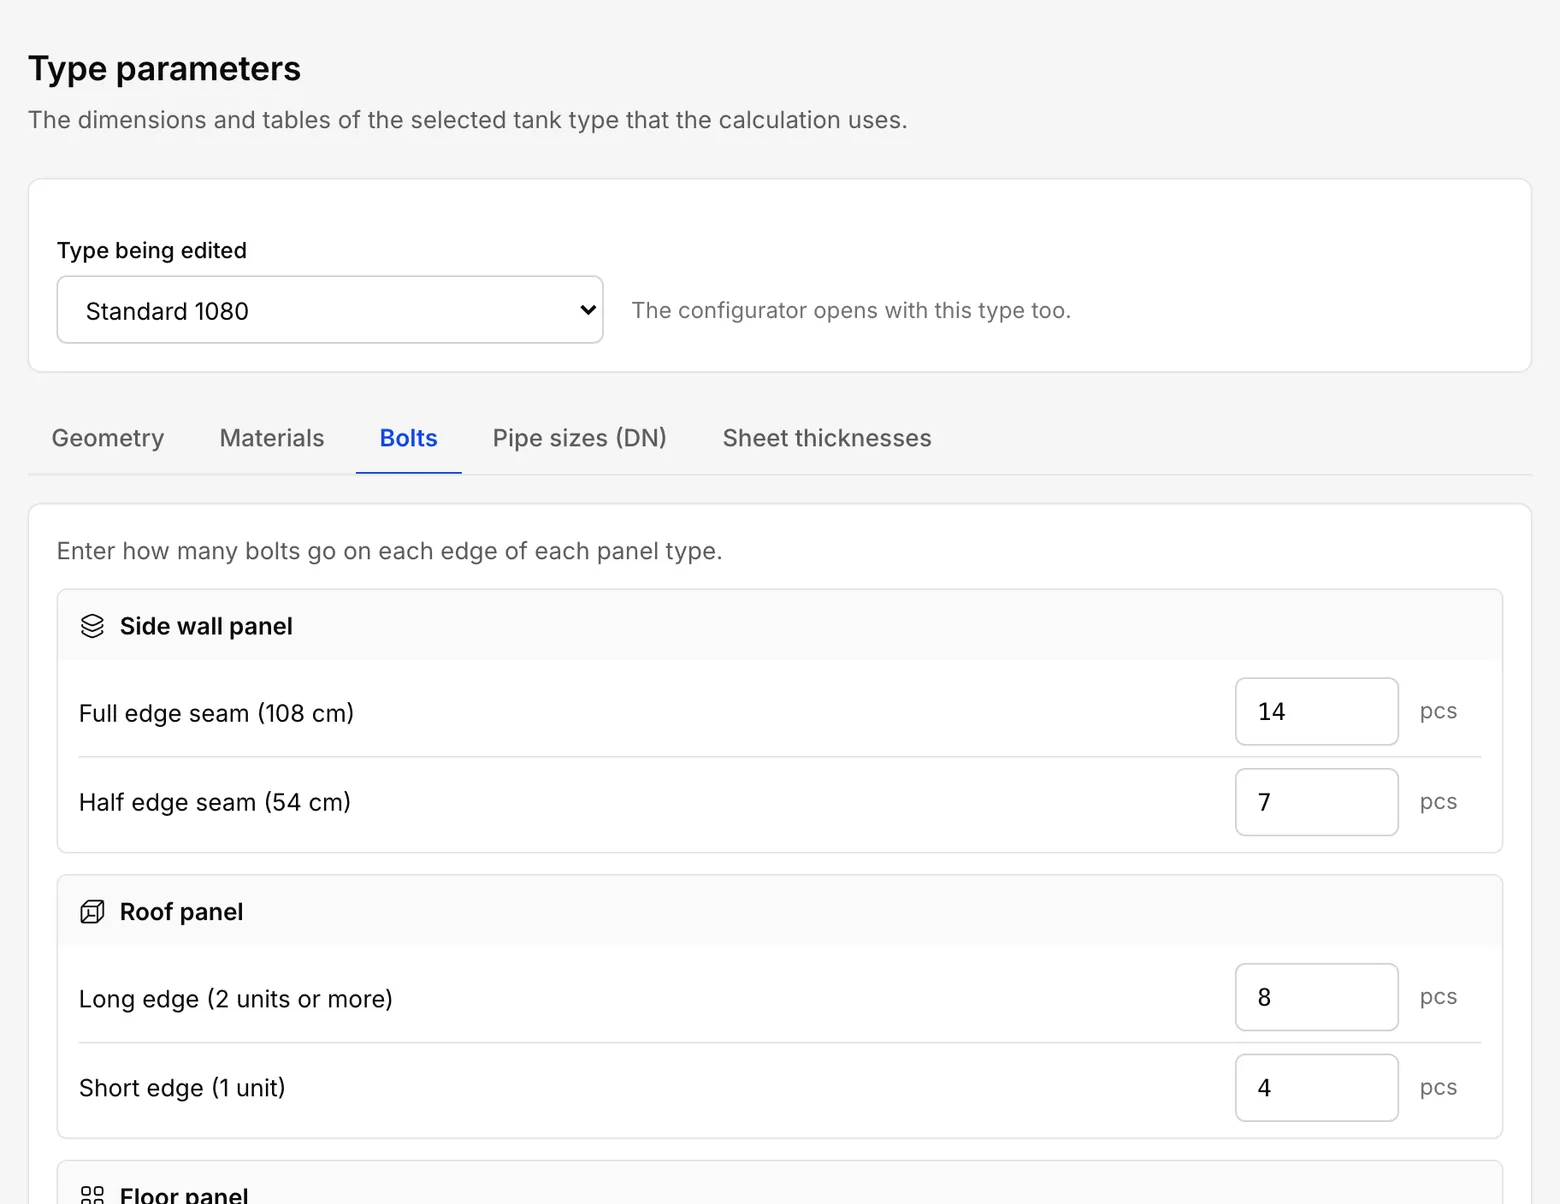Click the configurator opens with this type note
This screenshot has width=1560, height=1204.
pyautogui.click(x=851, y=310)
